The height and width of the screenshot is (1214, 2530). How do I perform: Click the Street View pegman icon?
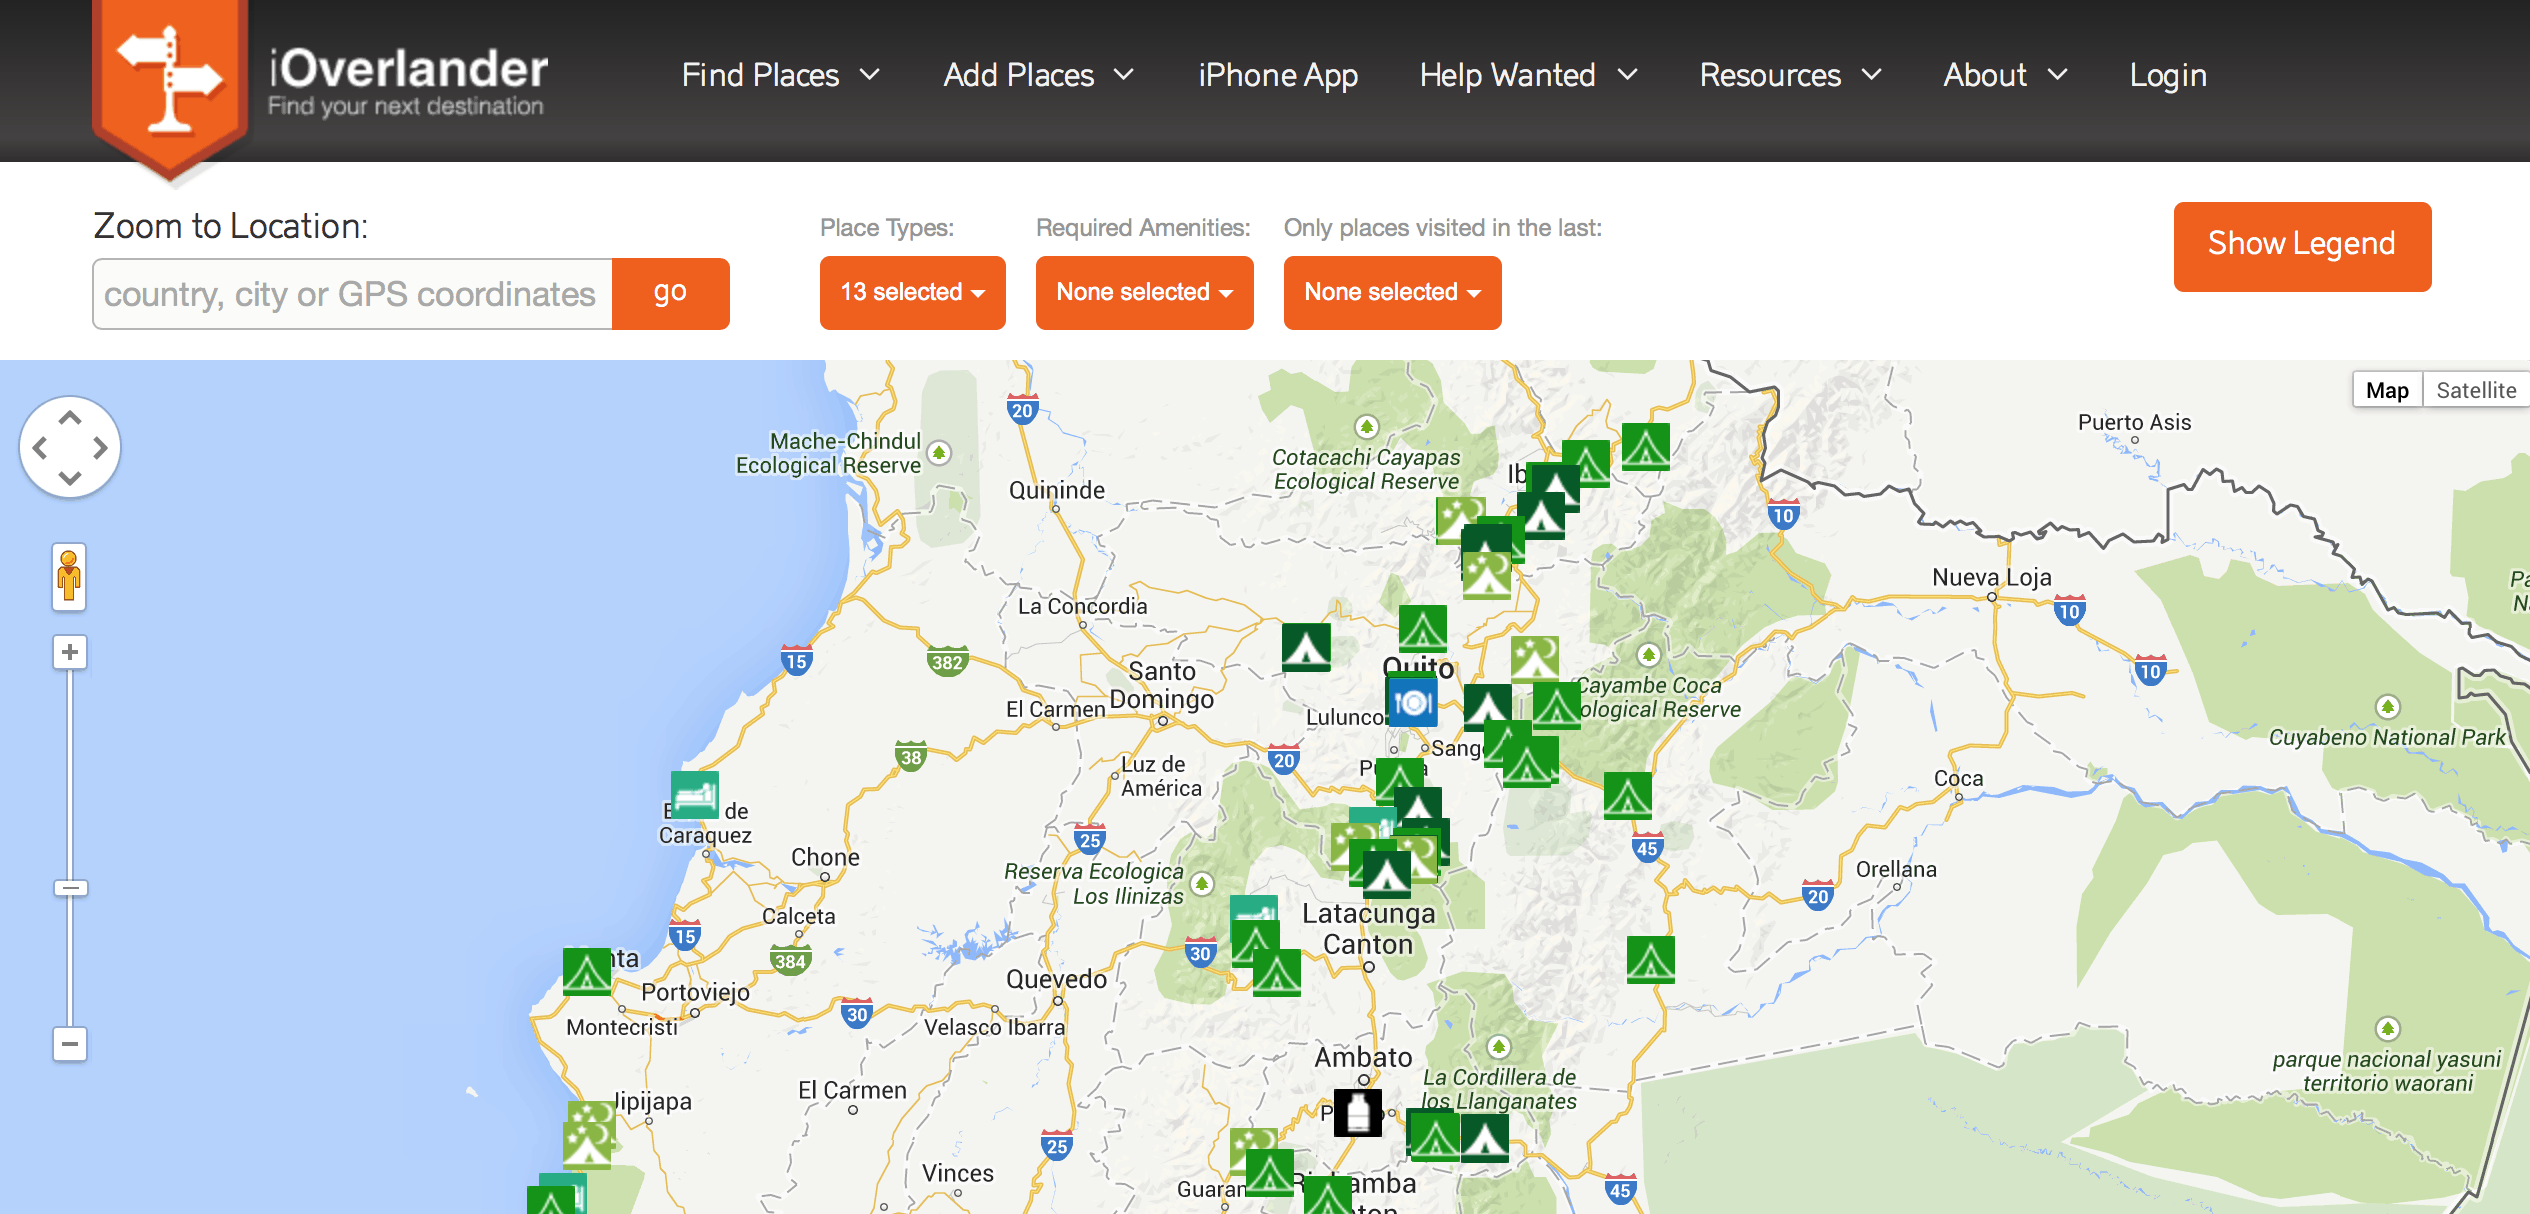pyautogui.click(x=69, y=576)
